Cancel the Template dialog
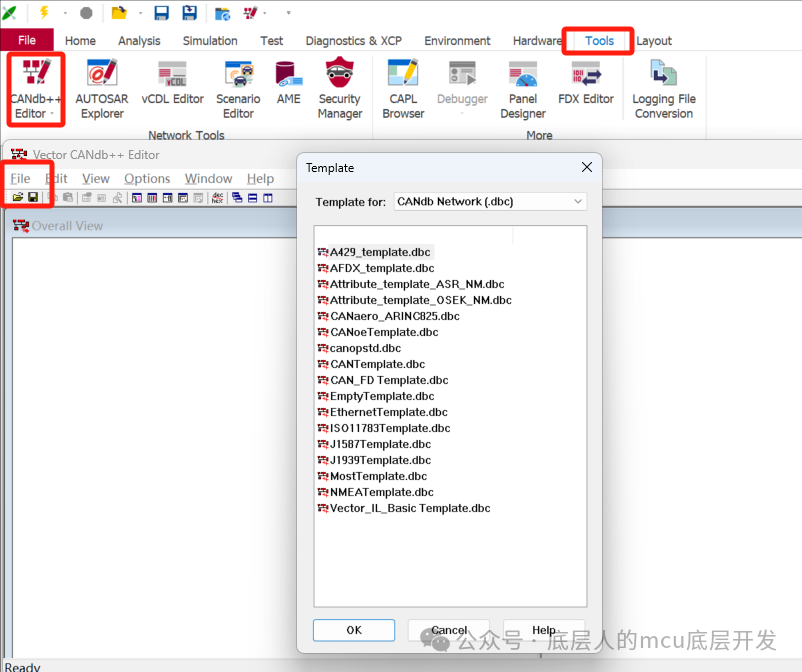The image size is (802, 672). coord(449,630)
